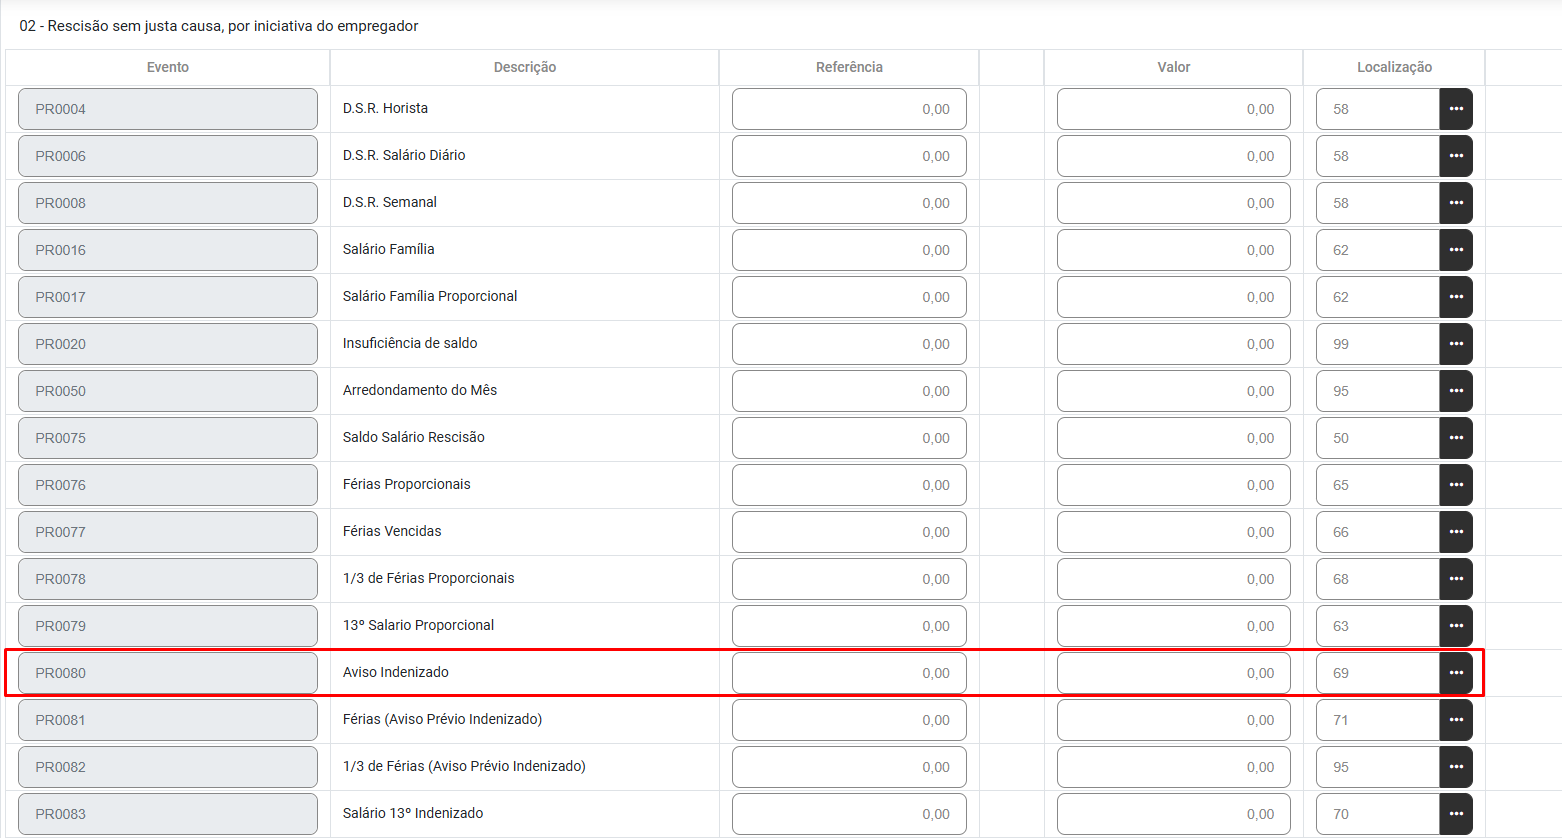1562x838 pixels.
Task: Open location picker for Férias Vencidas row
Action: tap(1455, 532)
